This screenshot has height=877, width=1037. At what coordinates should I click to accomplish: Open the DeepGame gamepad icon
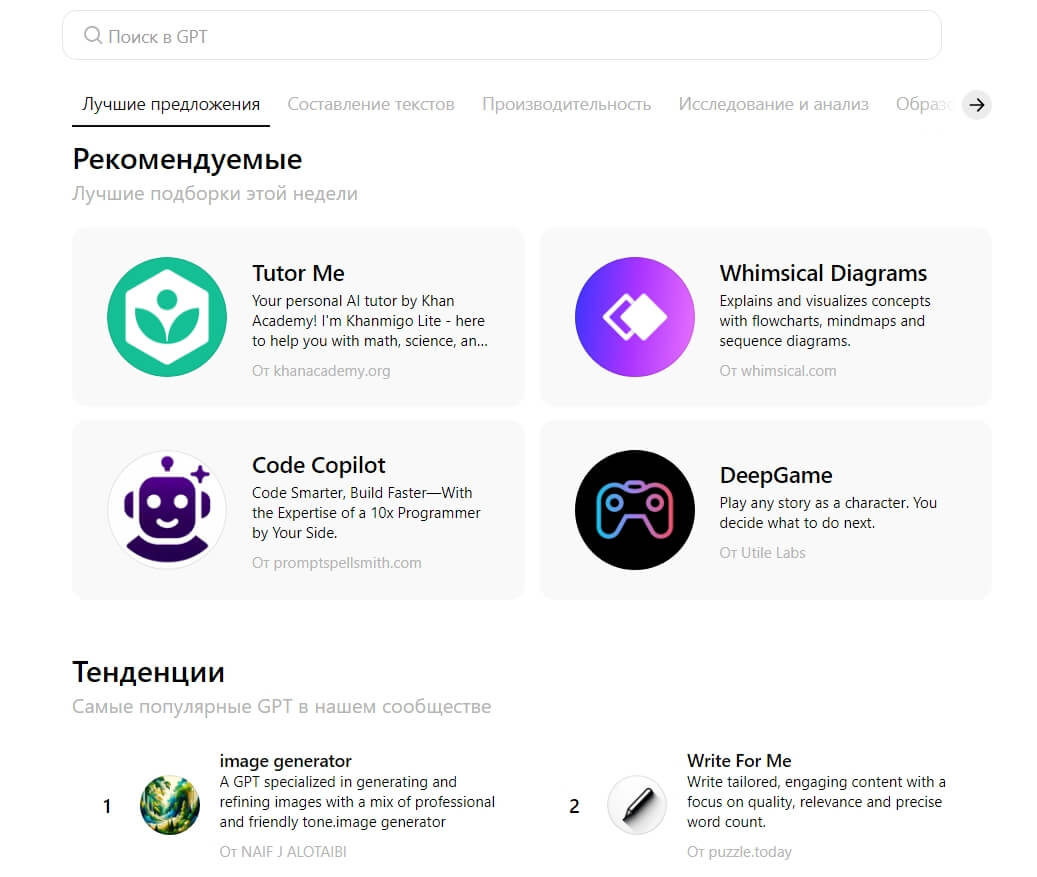pyautogui.click(x=634, y=510)
